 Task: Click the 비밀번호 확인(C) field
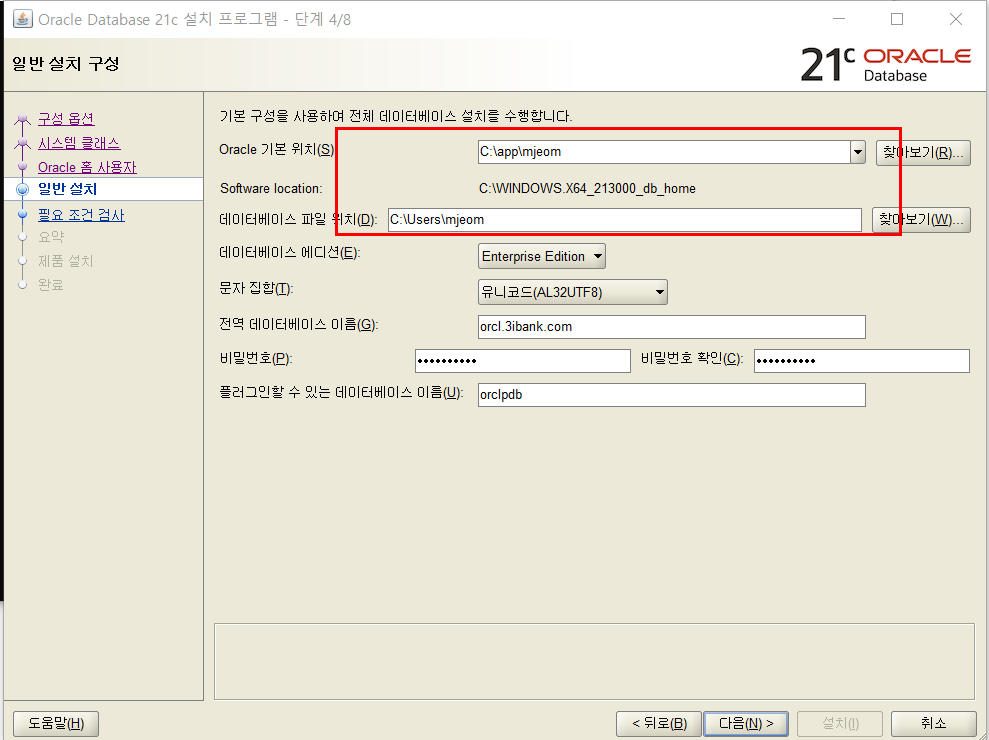click(x=862, y=361)
